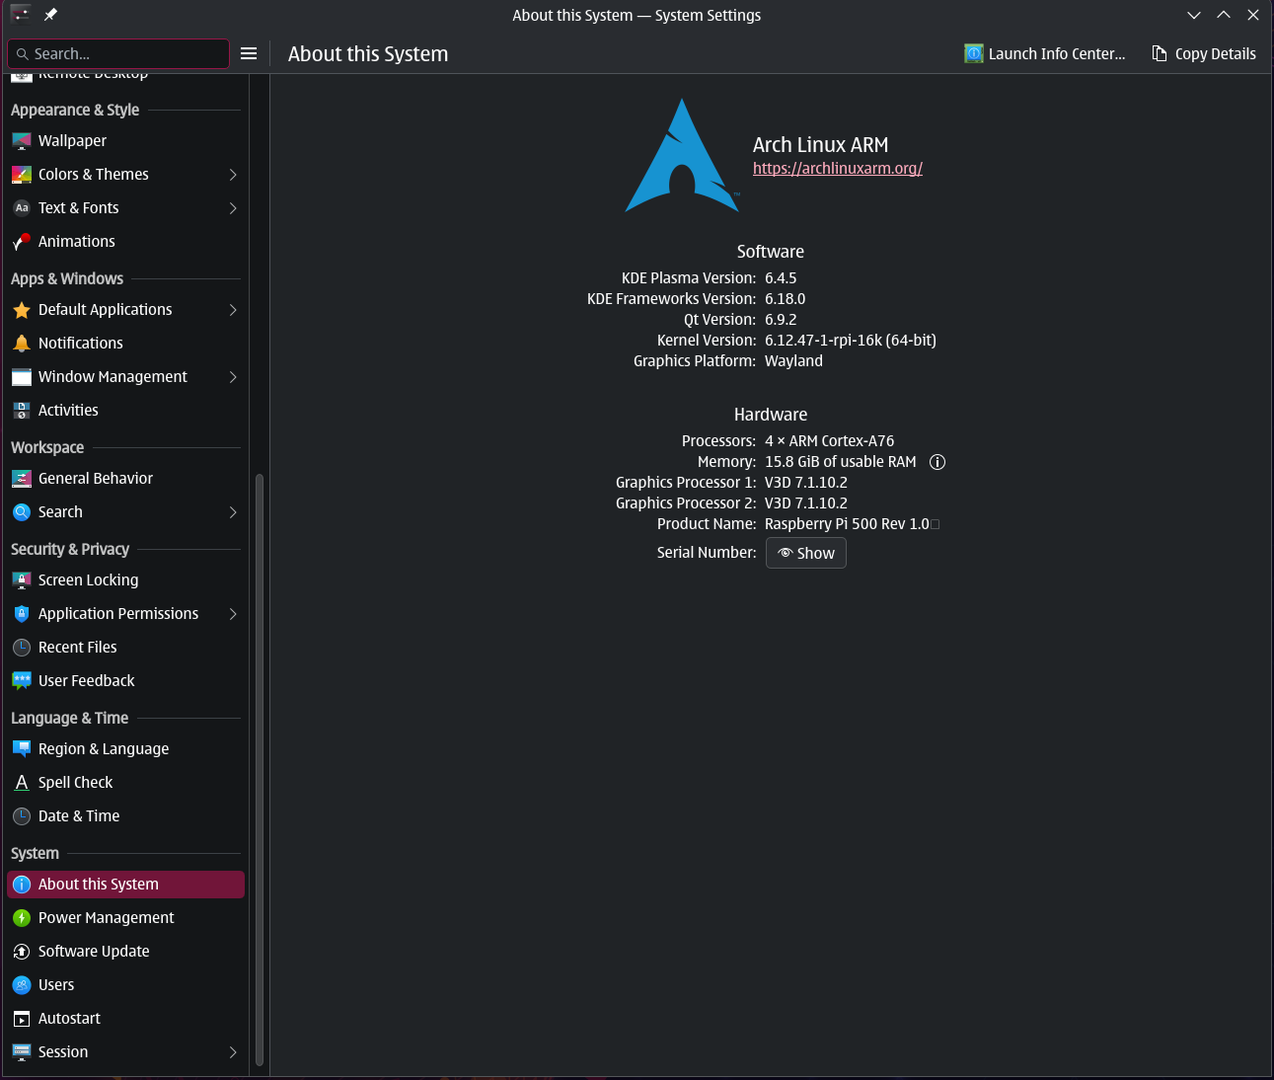The height and width of the screenshot is (1080, 1274).
Task: Click the Notifications bell icon
Action: pyautogui.click(x=21, y=343)
